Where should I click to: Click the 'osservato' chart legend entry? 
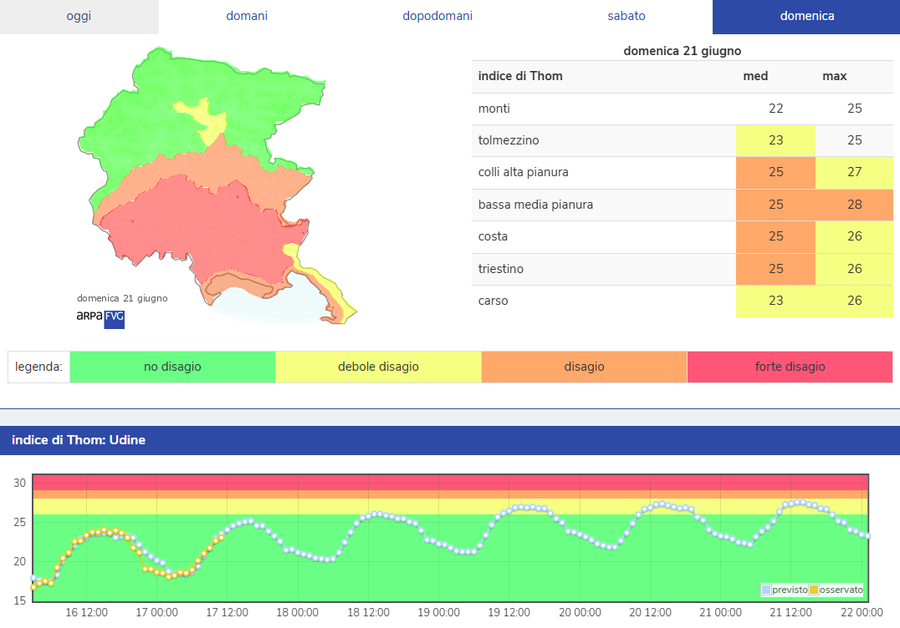836,590
